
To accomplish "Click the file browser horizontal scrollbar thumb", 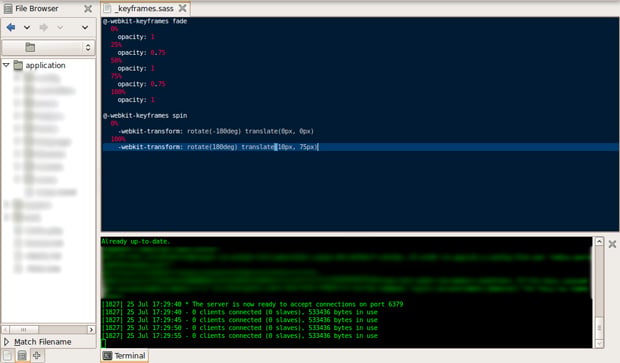I will pos(24,329).
